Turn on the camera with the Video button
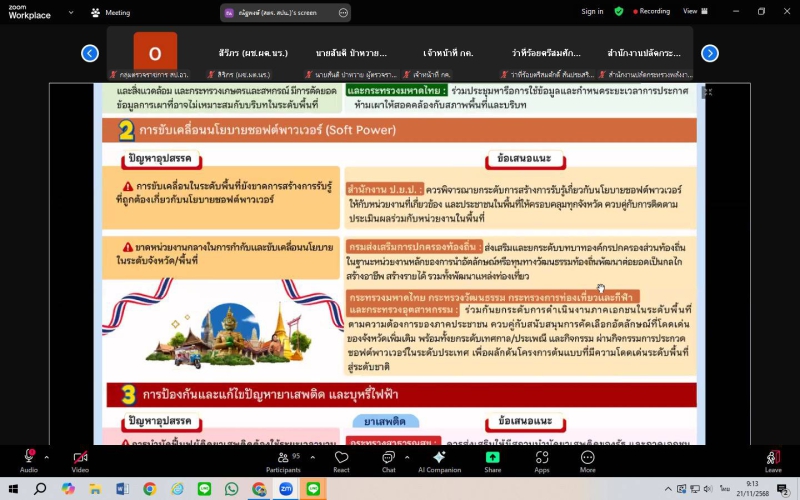The image size is (800, 500). [x=79, y=458]
